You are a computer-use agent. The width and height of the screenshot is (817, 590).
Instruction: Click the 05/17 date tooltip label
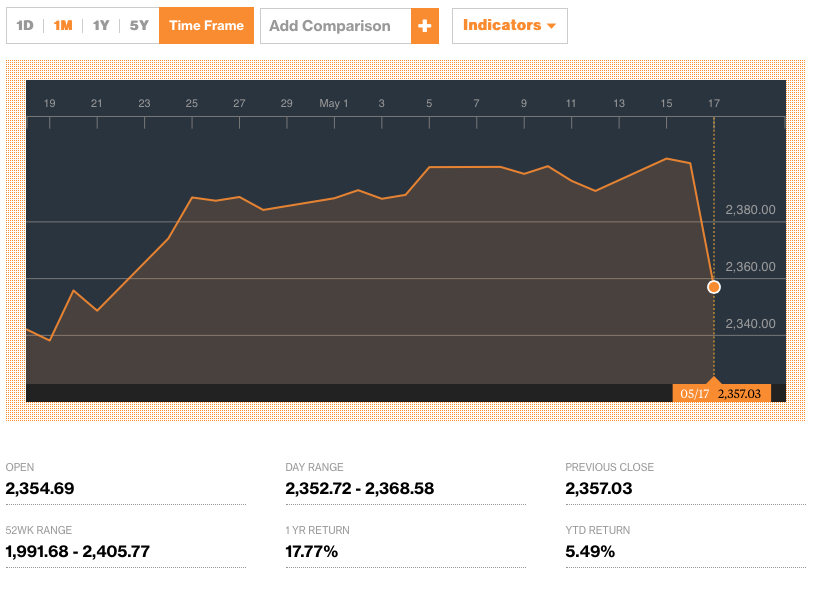pos(694,394)
